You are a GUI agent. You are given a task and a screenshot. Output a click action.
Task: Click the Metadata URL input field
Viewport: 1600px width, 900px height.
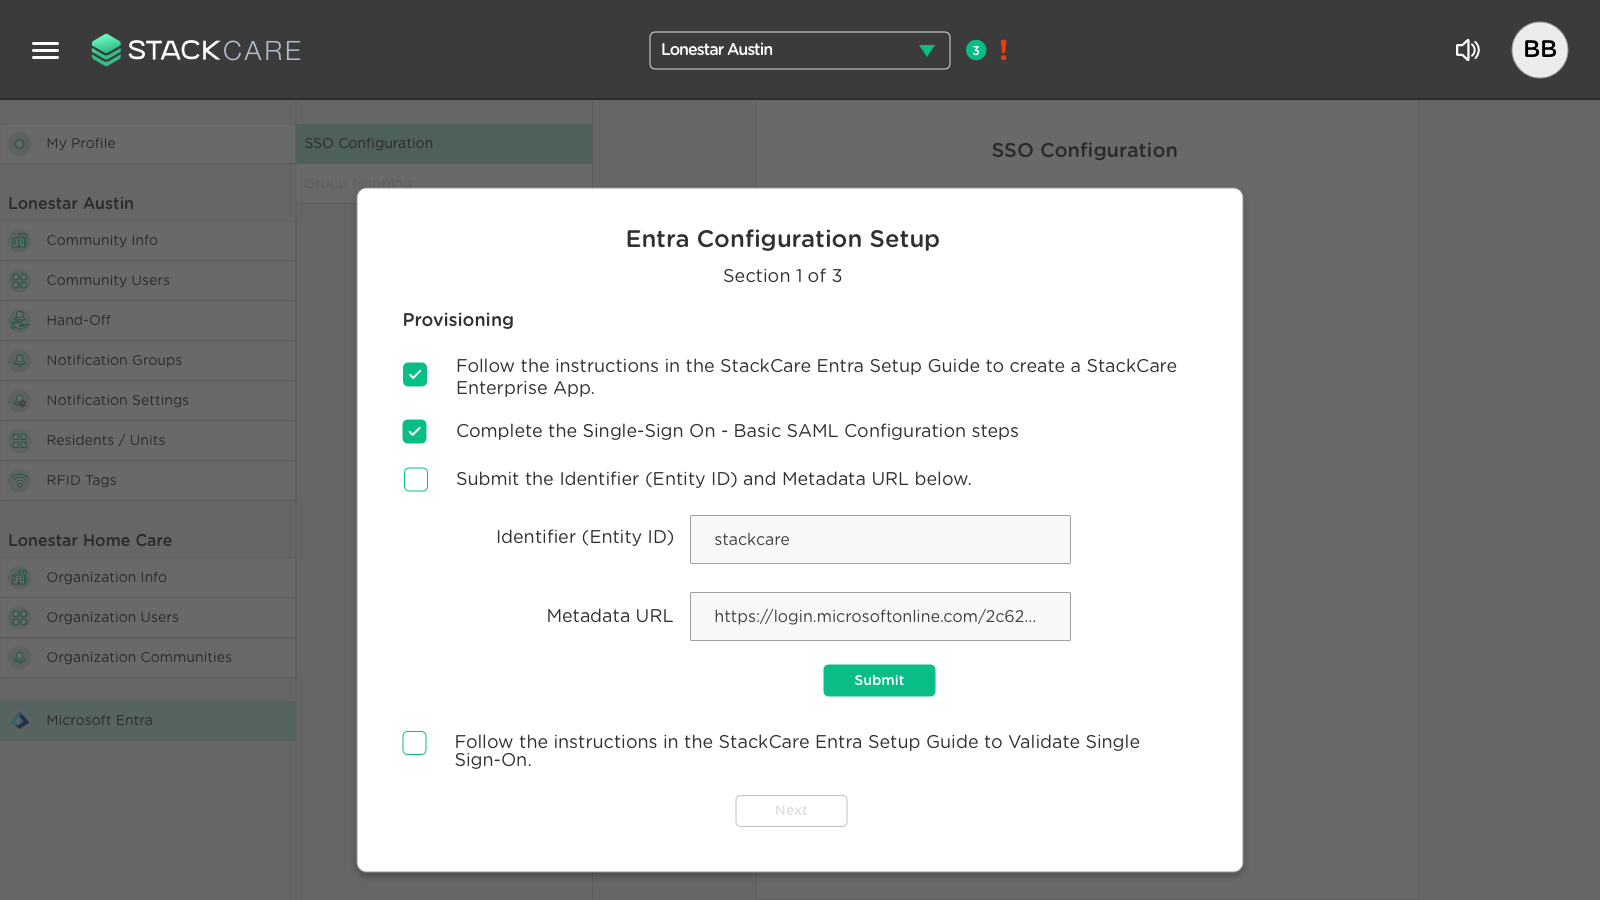(x=880, y=617)
